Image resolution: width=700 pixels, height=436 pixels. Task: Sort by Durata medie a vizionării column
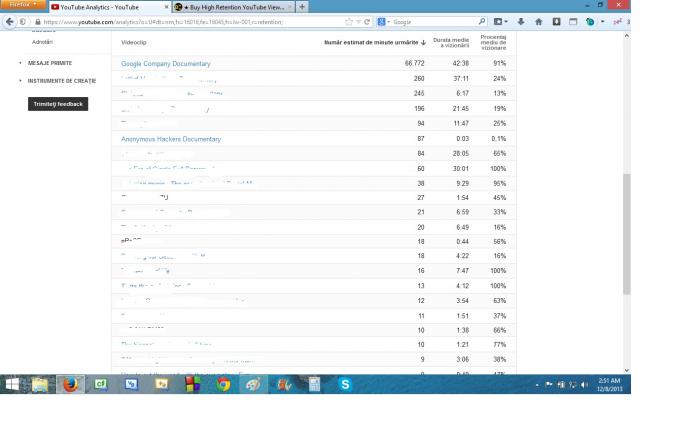click(x=451, y=42)
